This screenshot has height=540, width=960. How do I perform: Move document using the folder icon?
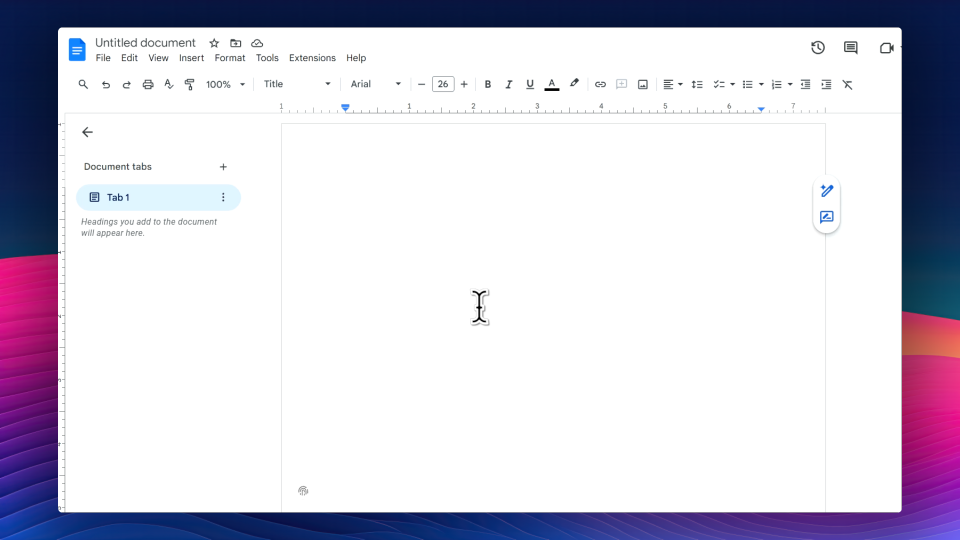(x=235, y=43)
